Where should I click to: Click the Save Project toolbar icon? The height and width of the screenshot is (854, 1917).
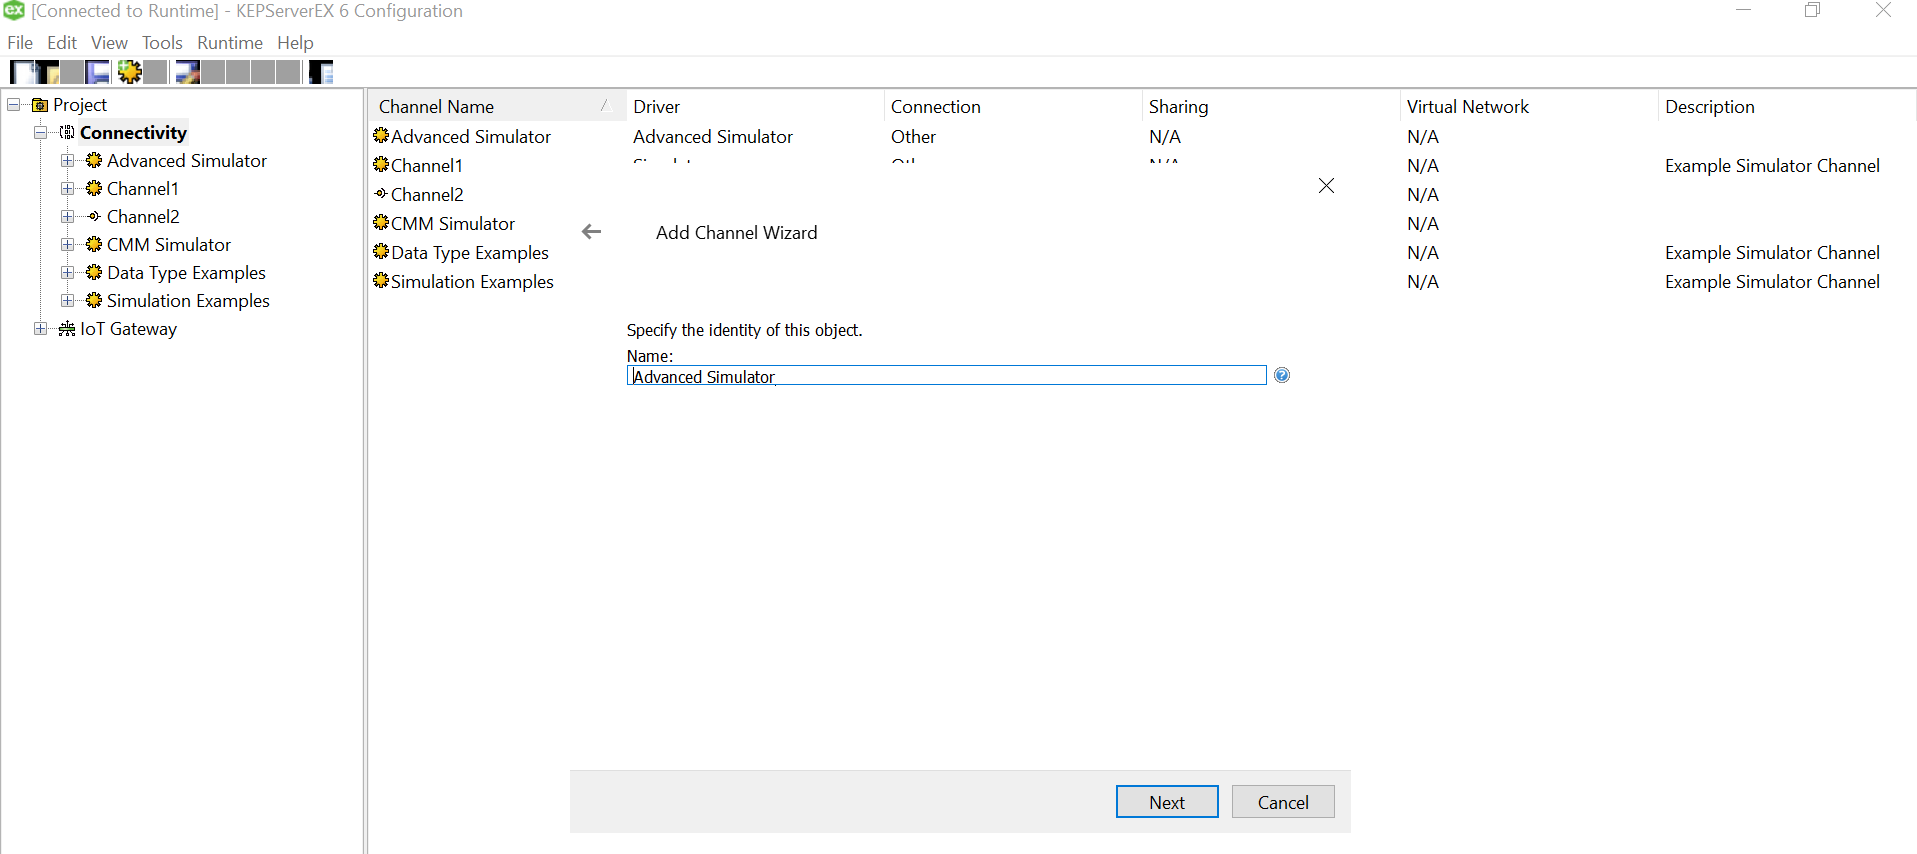97,72
